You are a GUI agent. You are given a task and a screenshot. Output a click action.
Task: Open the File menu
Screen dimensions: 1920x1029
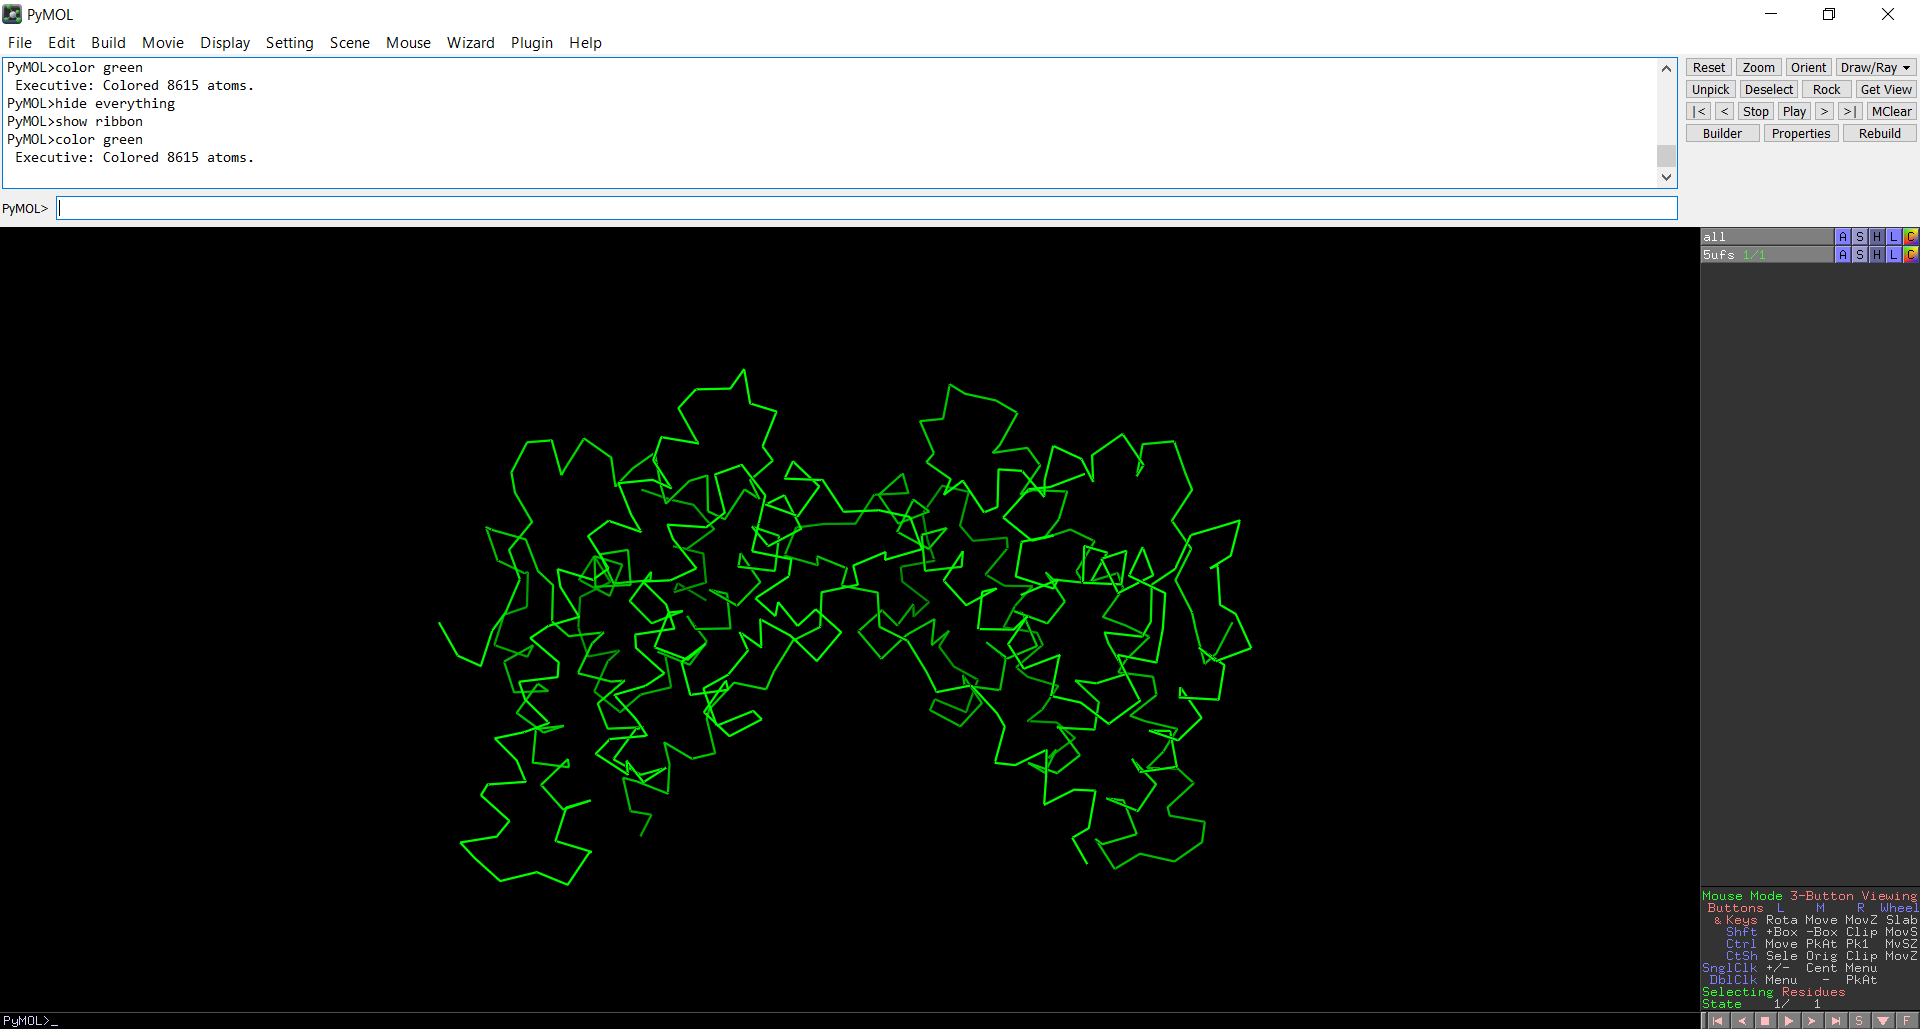(x=20, y=43)
